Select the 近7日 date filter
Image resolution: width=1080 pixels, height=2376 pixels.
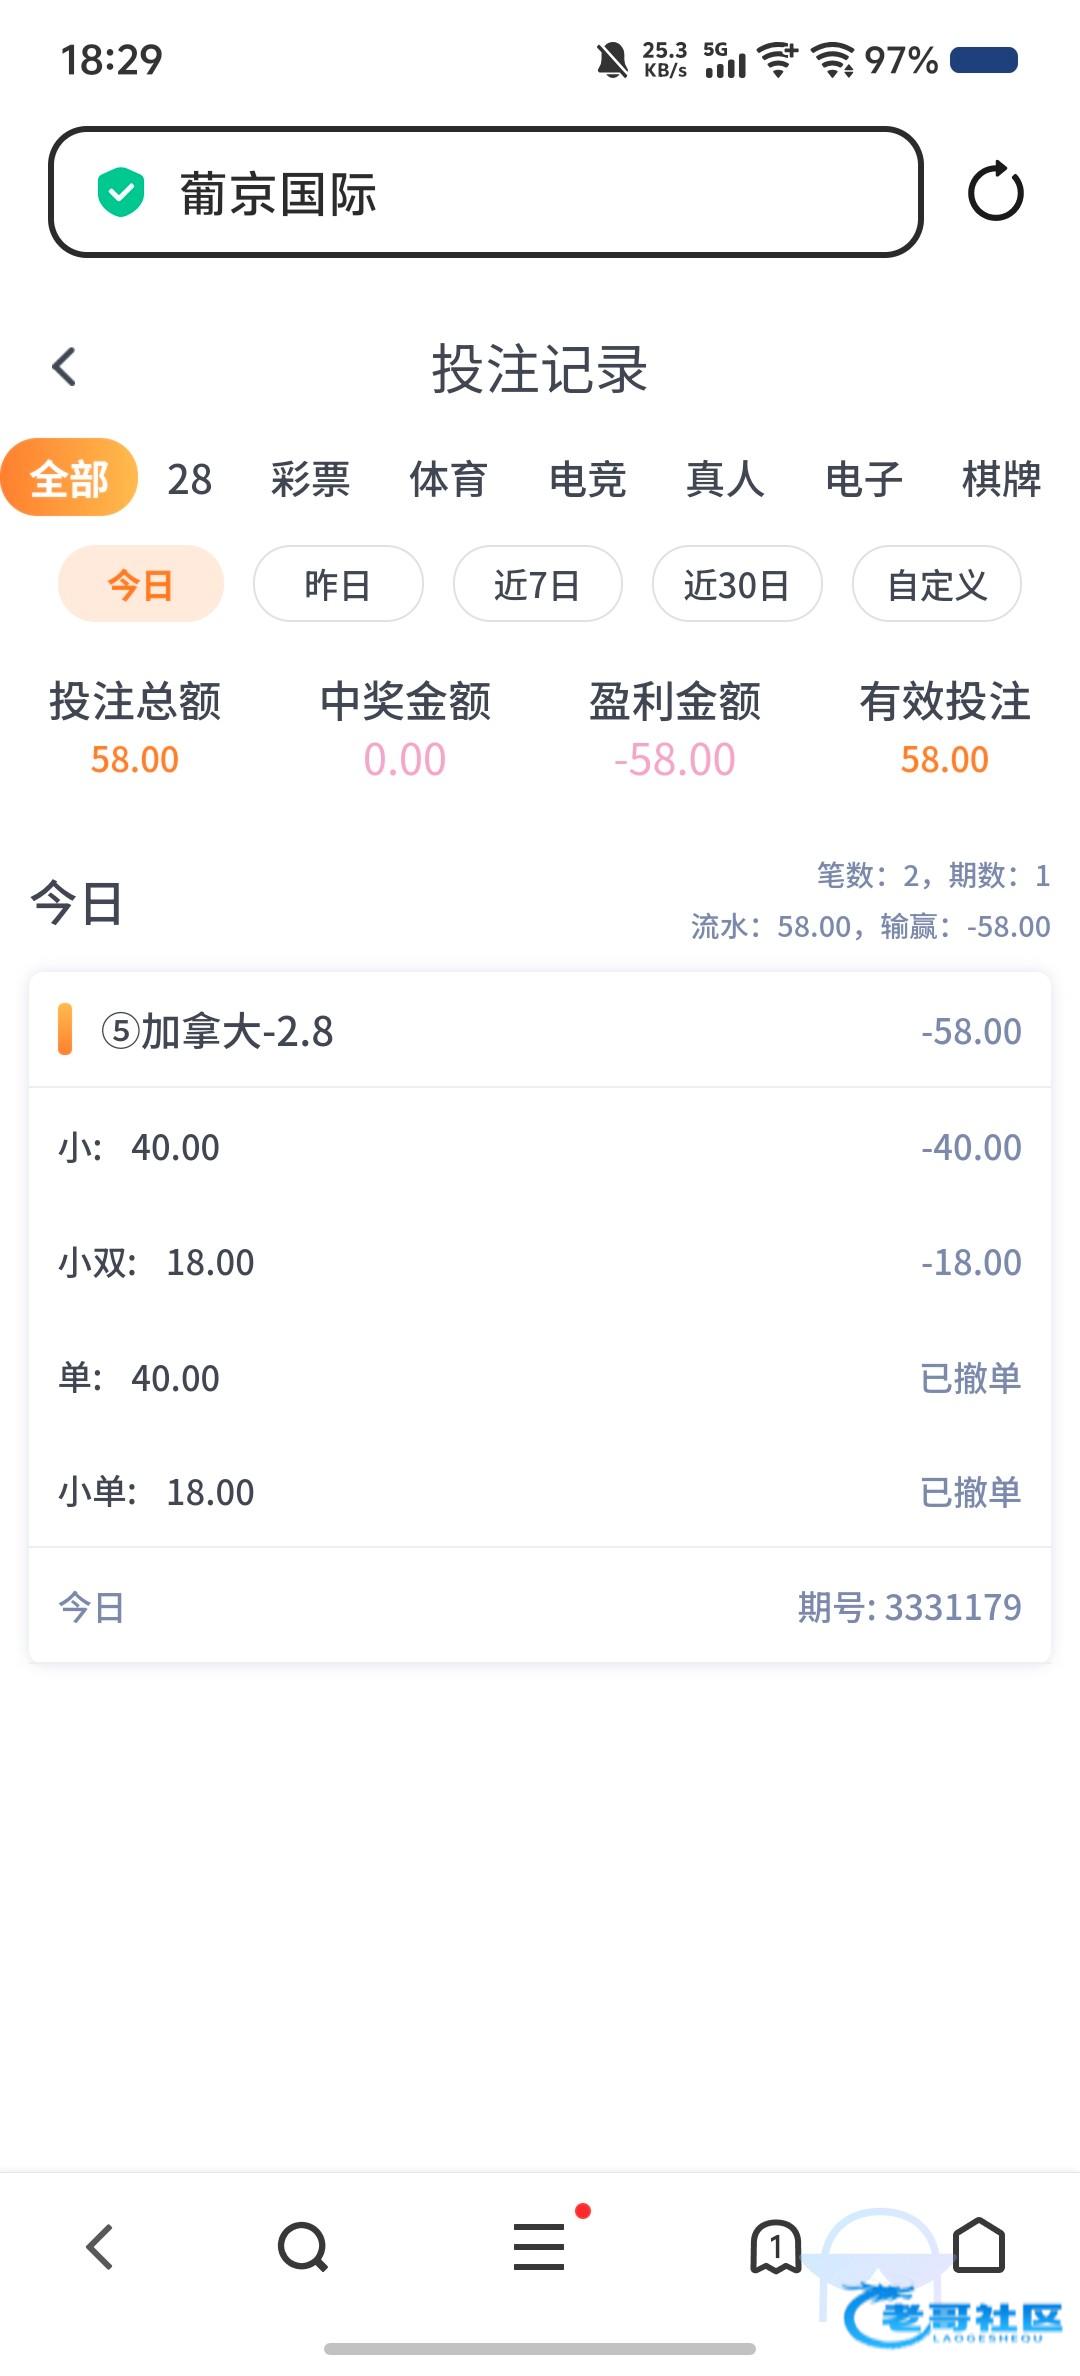click(x=537, y=584)
